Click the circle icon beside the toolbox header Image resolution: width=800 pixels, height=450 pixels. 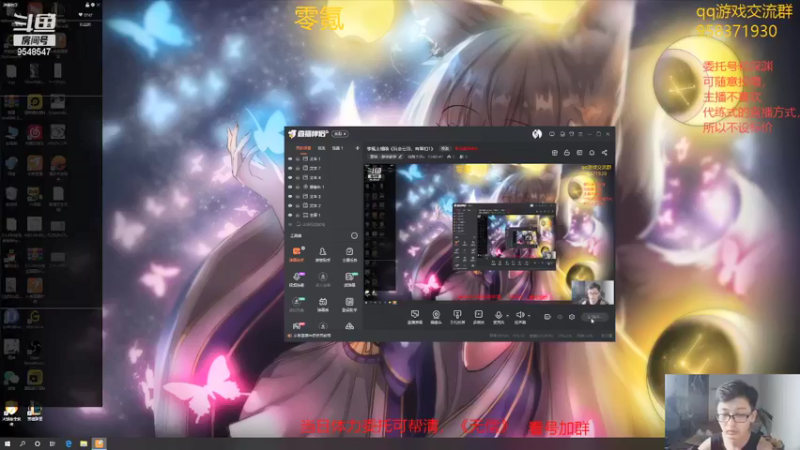(354, 236)
